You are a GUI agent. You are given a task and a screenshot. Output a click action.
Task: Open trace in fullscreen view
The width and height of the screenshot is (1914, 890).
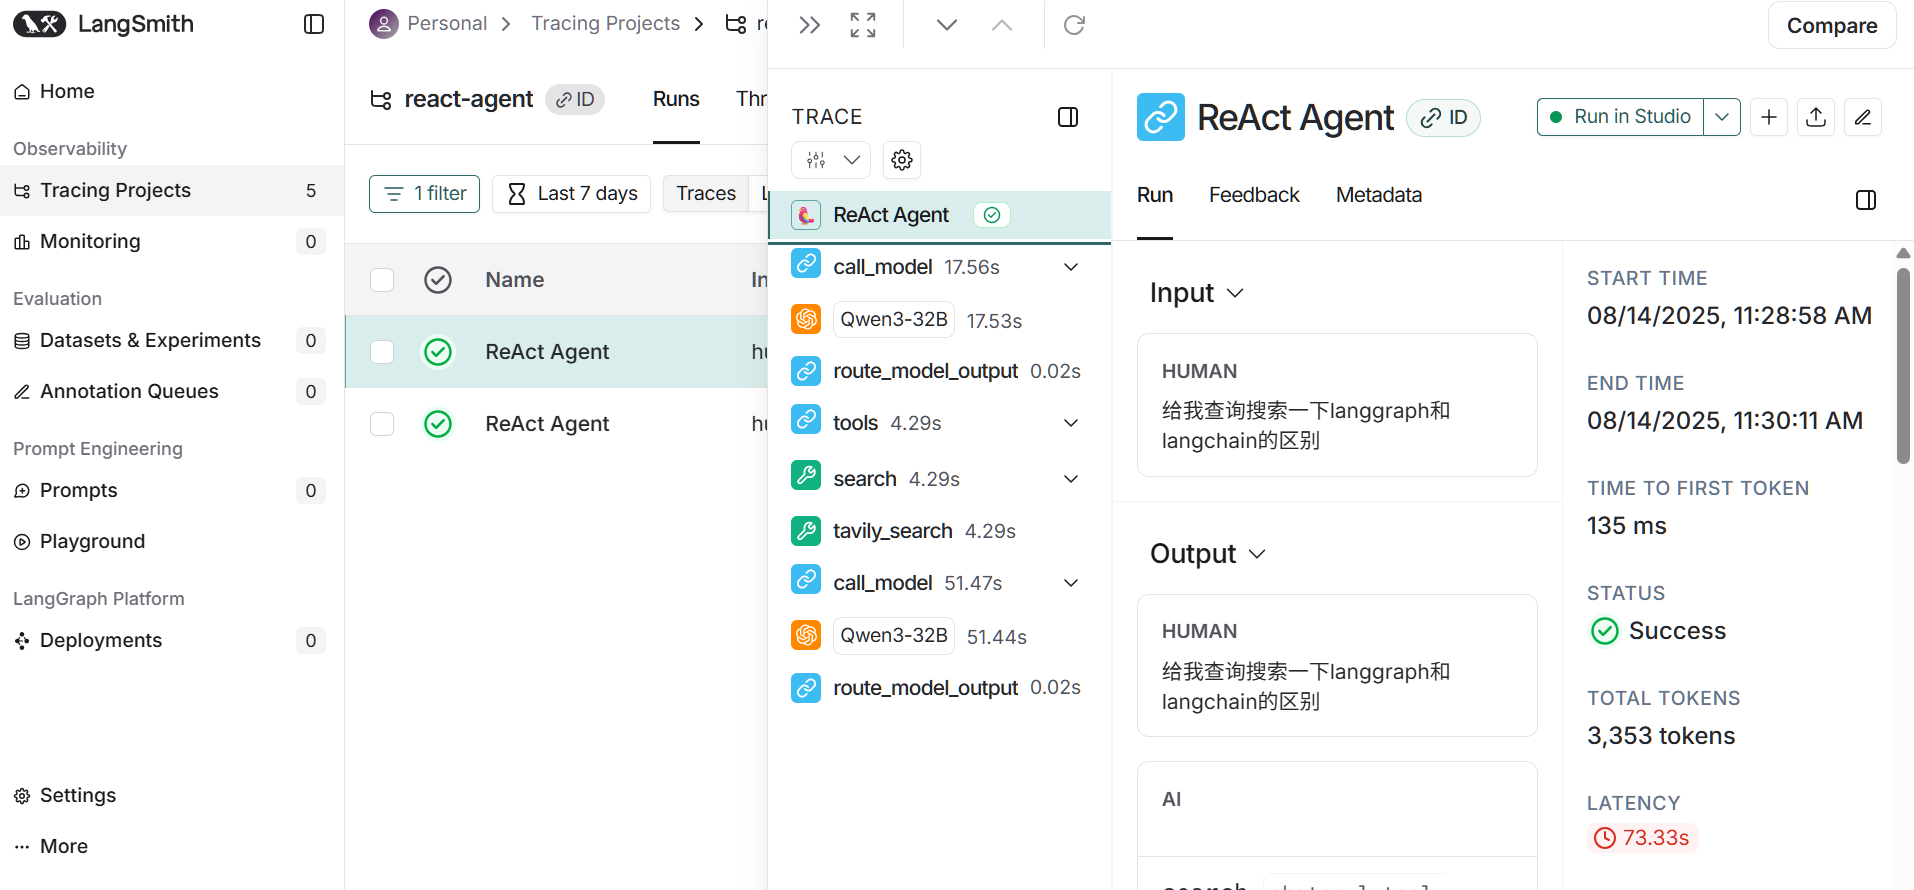(863, 25)
